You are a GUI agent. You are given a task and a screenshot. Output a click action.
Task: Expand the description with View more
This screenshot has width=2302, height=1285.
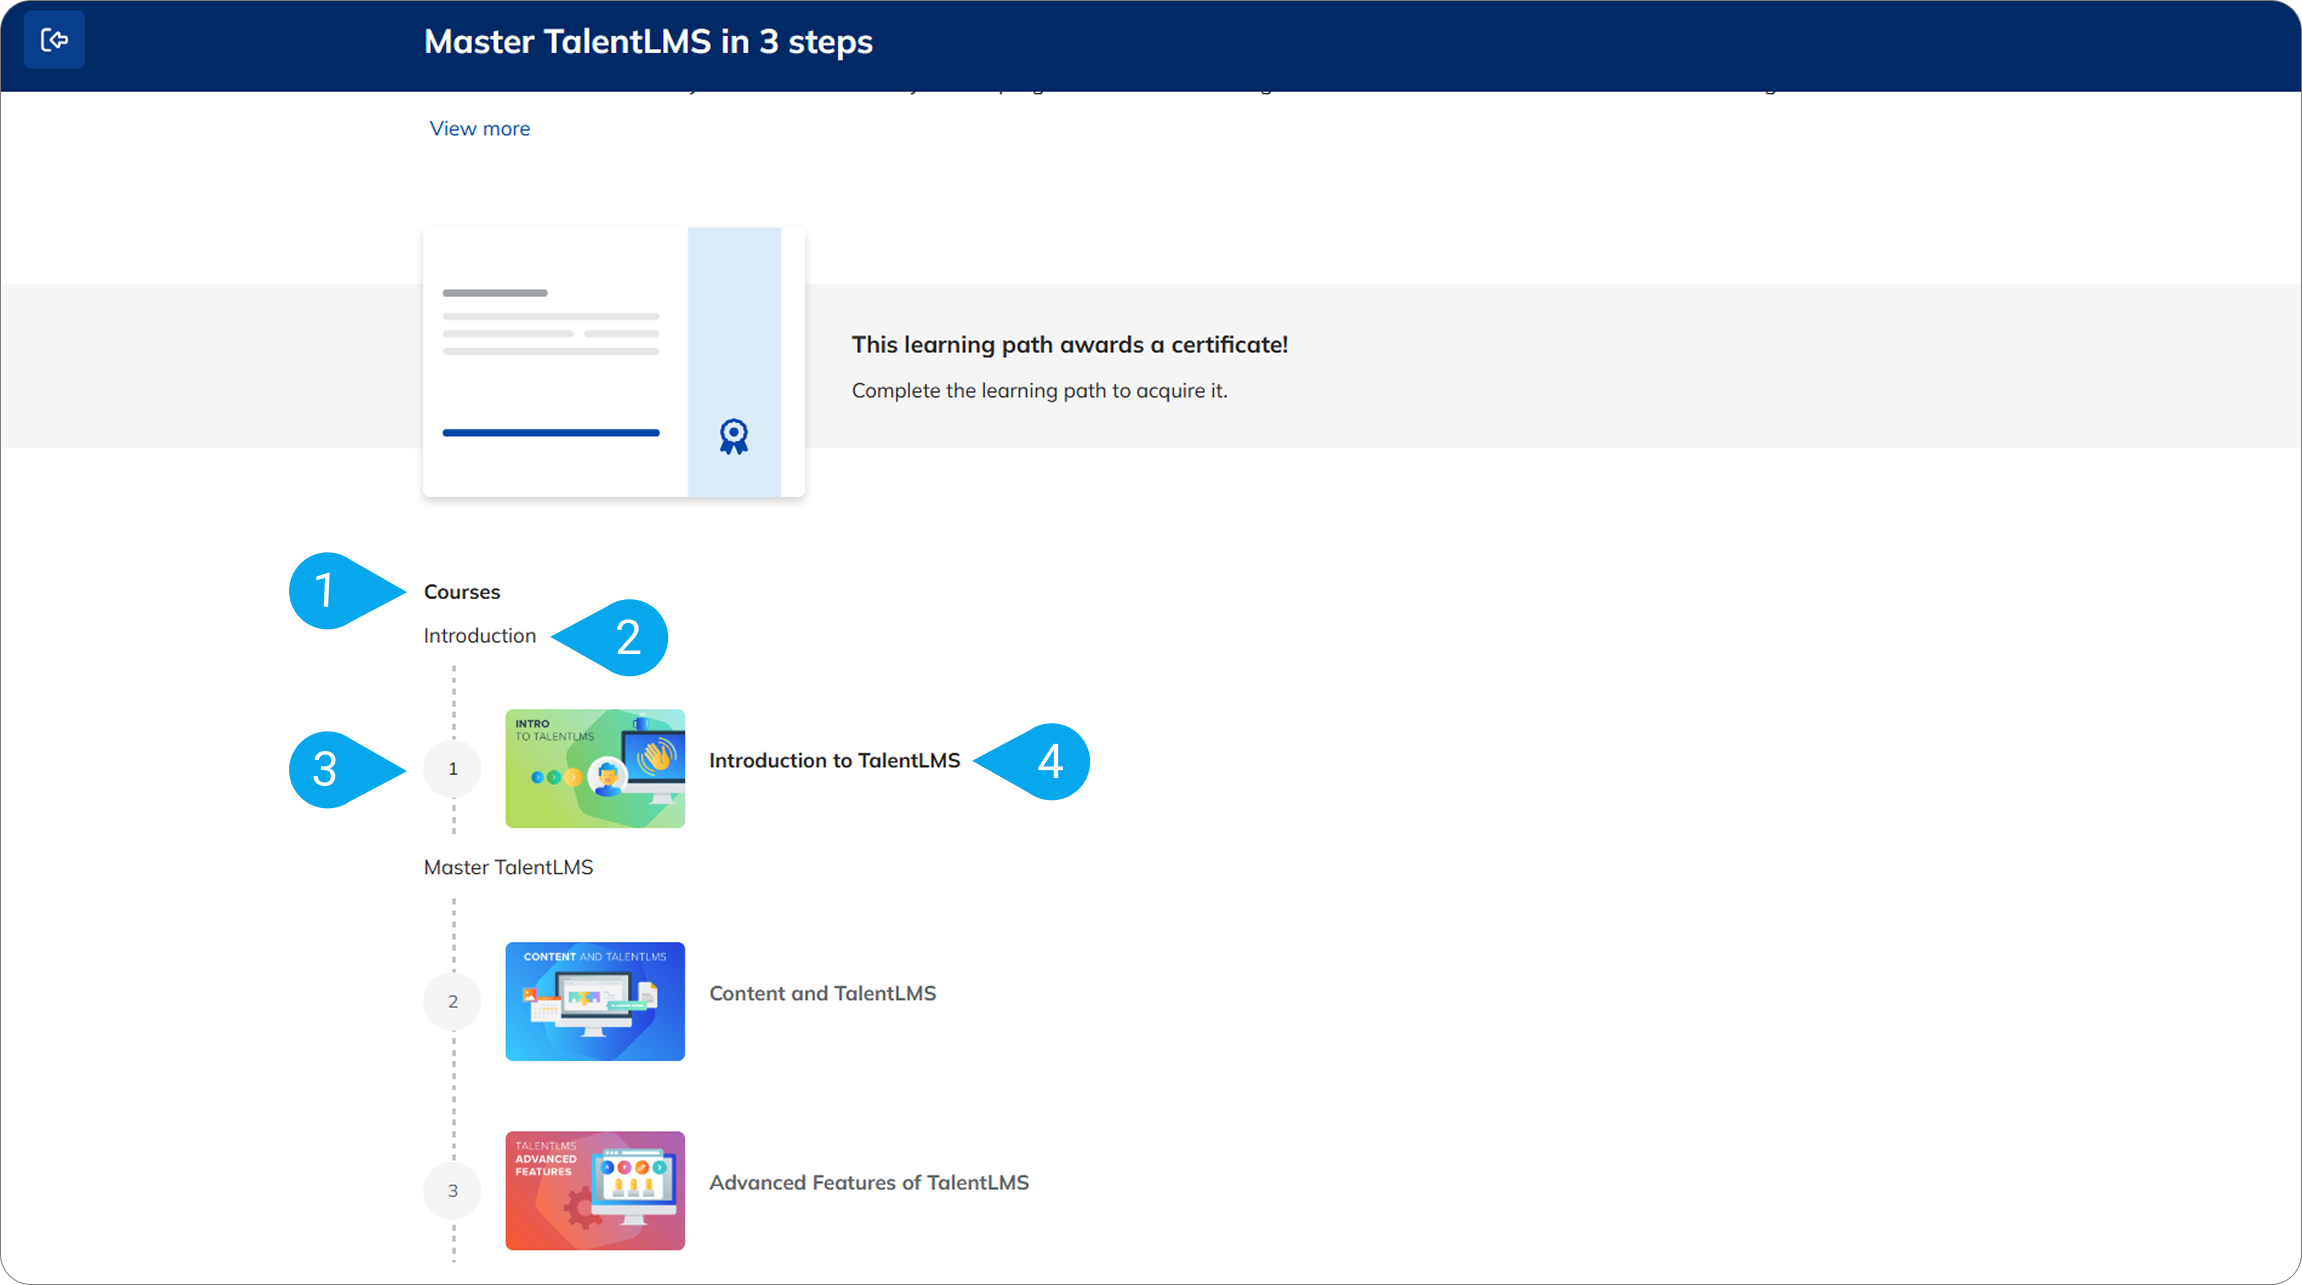pyautogui.click(x=479, y=128)
